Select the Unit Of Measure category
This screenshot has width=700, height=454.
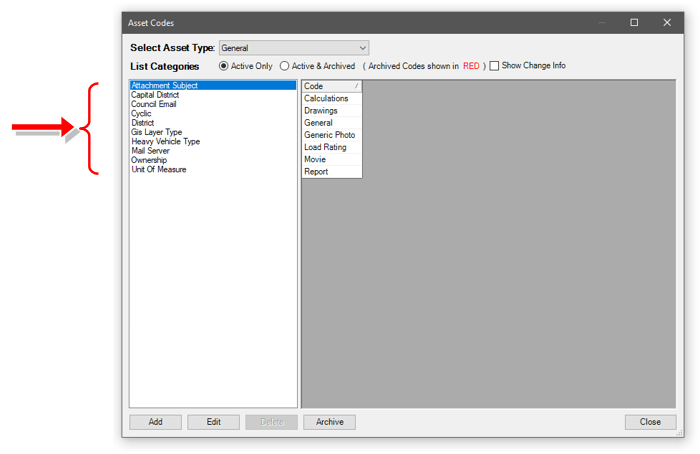point(159,170)
